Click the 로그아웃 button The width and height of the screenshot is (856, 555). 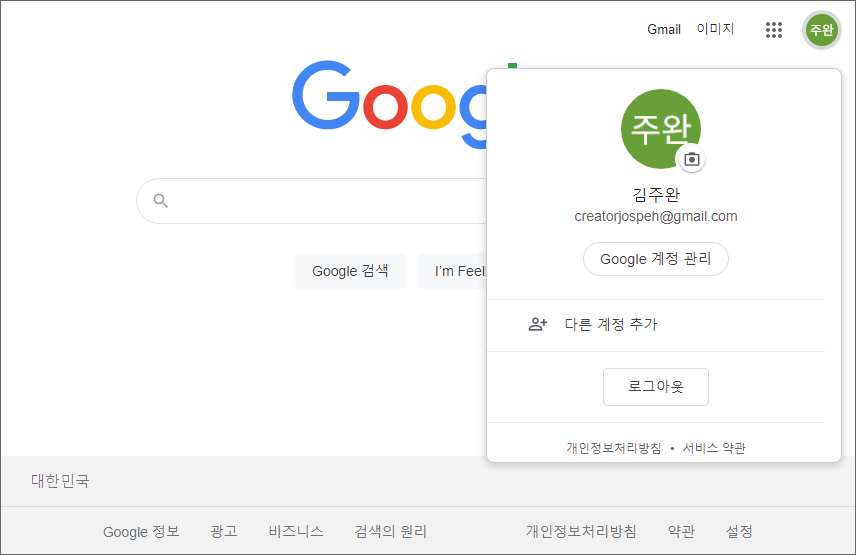[656, 387]
